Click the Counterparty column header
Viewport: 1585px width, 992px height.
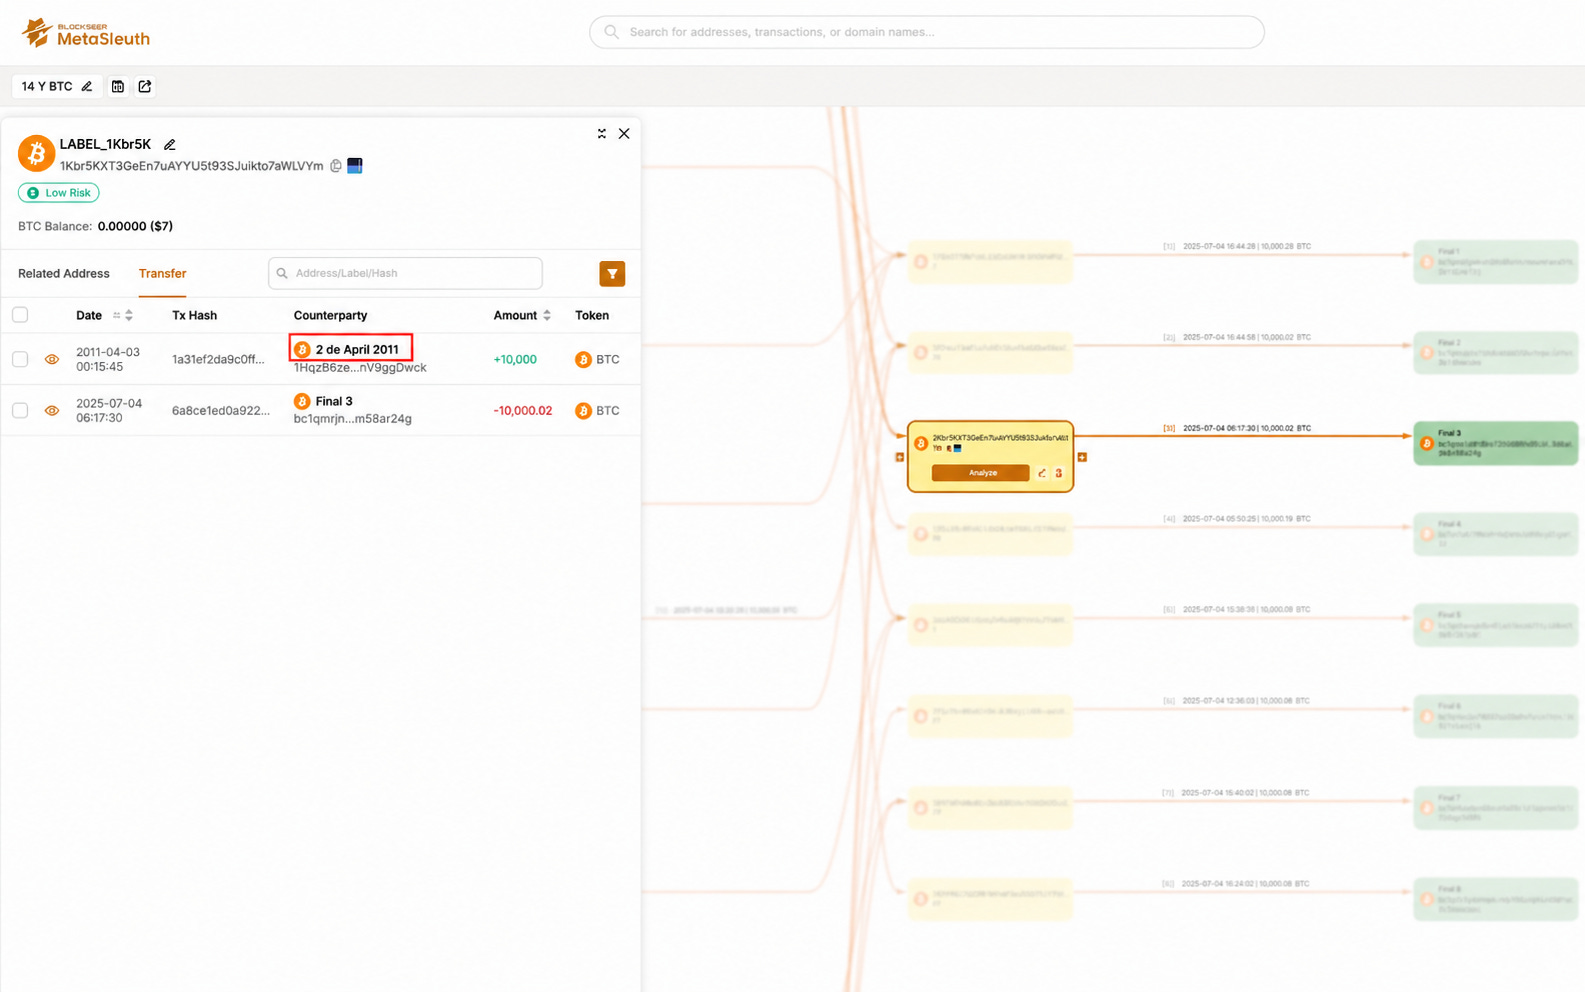point(330,316)
